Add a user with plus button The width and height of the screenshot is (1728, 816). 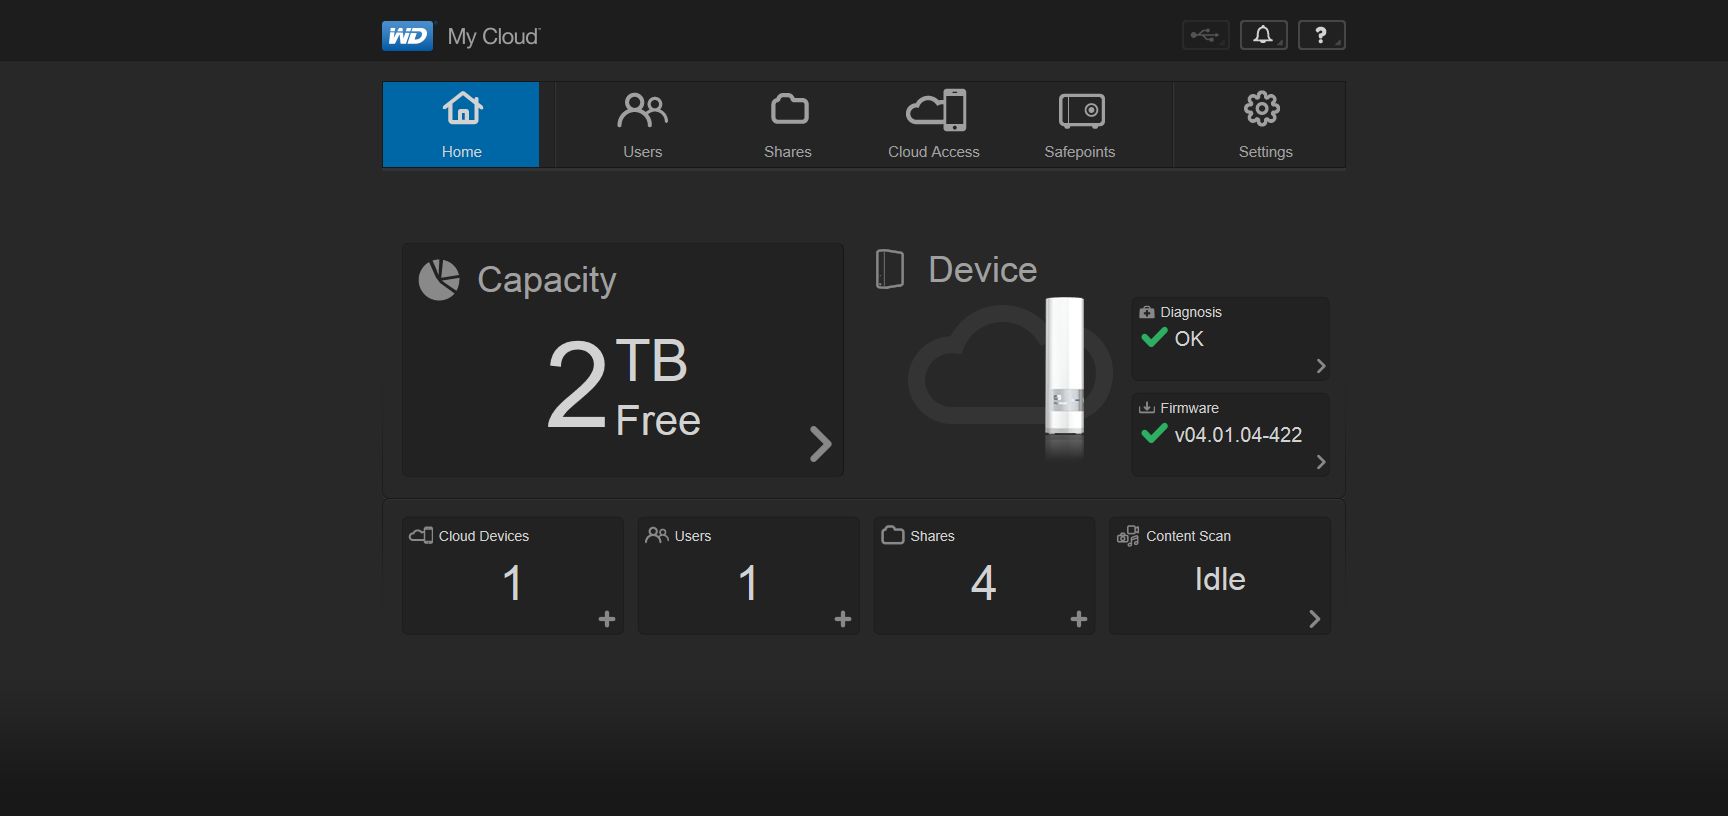843,619
